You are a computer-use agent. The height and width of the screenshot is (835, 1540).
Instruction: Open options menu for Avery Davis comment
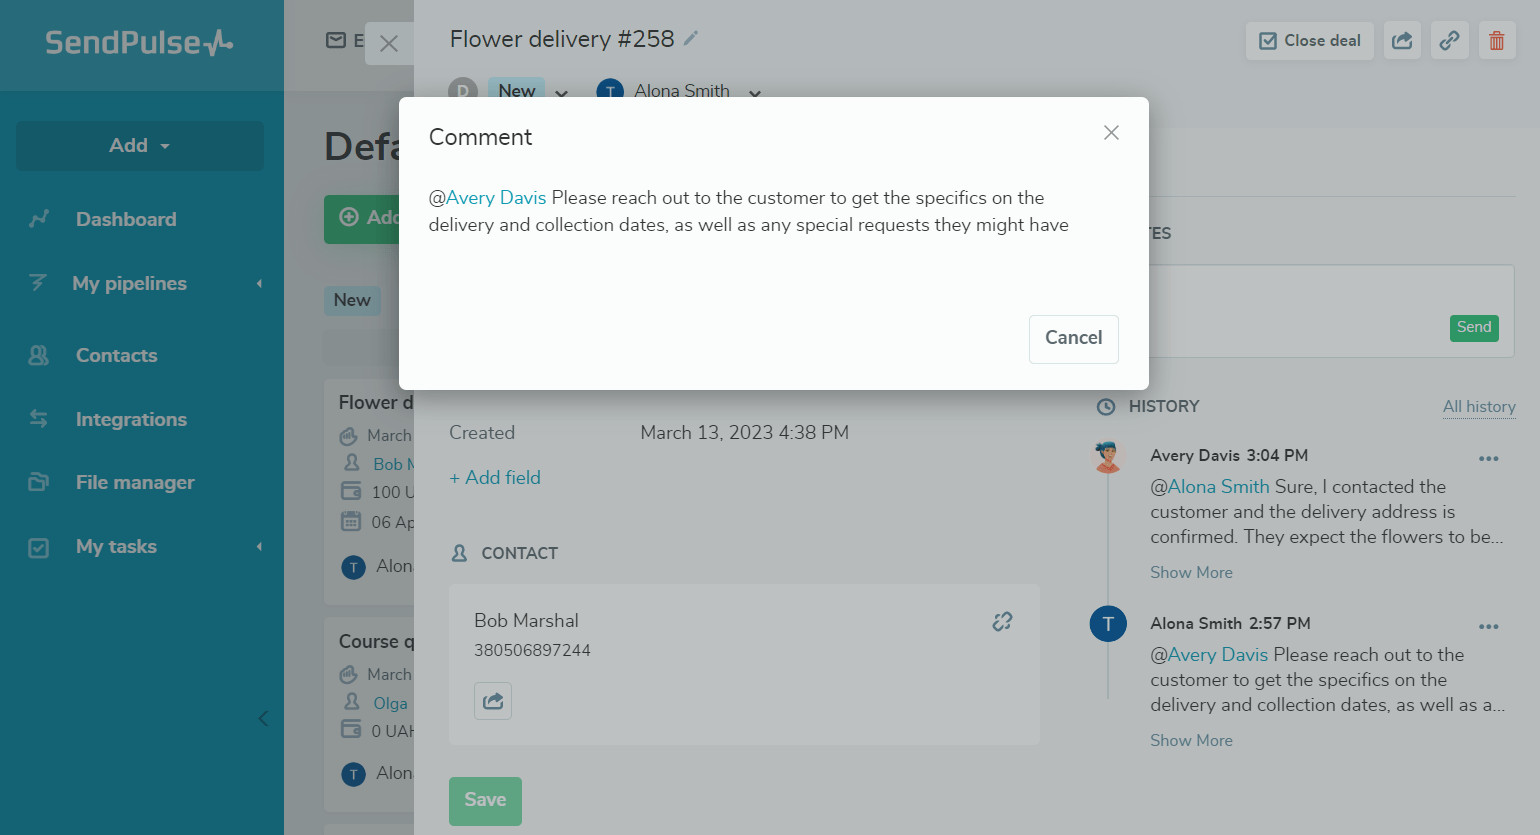click(x=1488, y=459)
